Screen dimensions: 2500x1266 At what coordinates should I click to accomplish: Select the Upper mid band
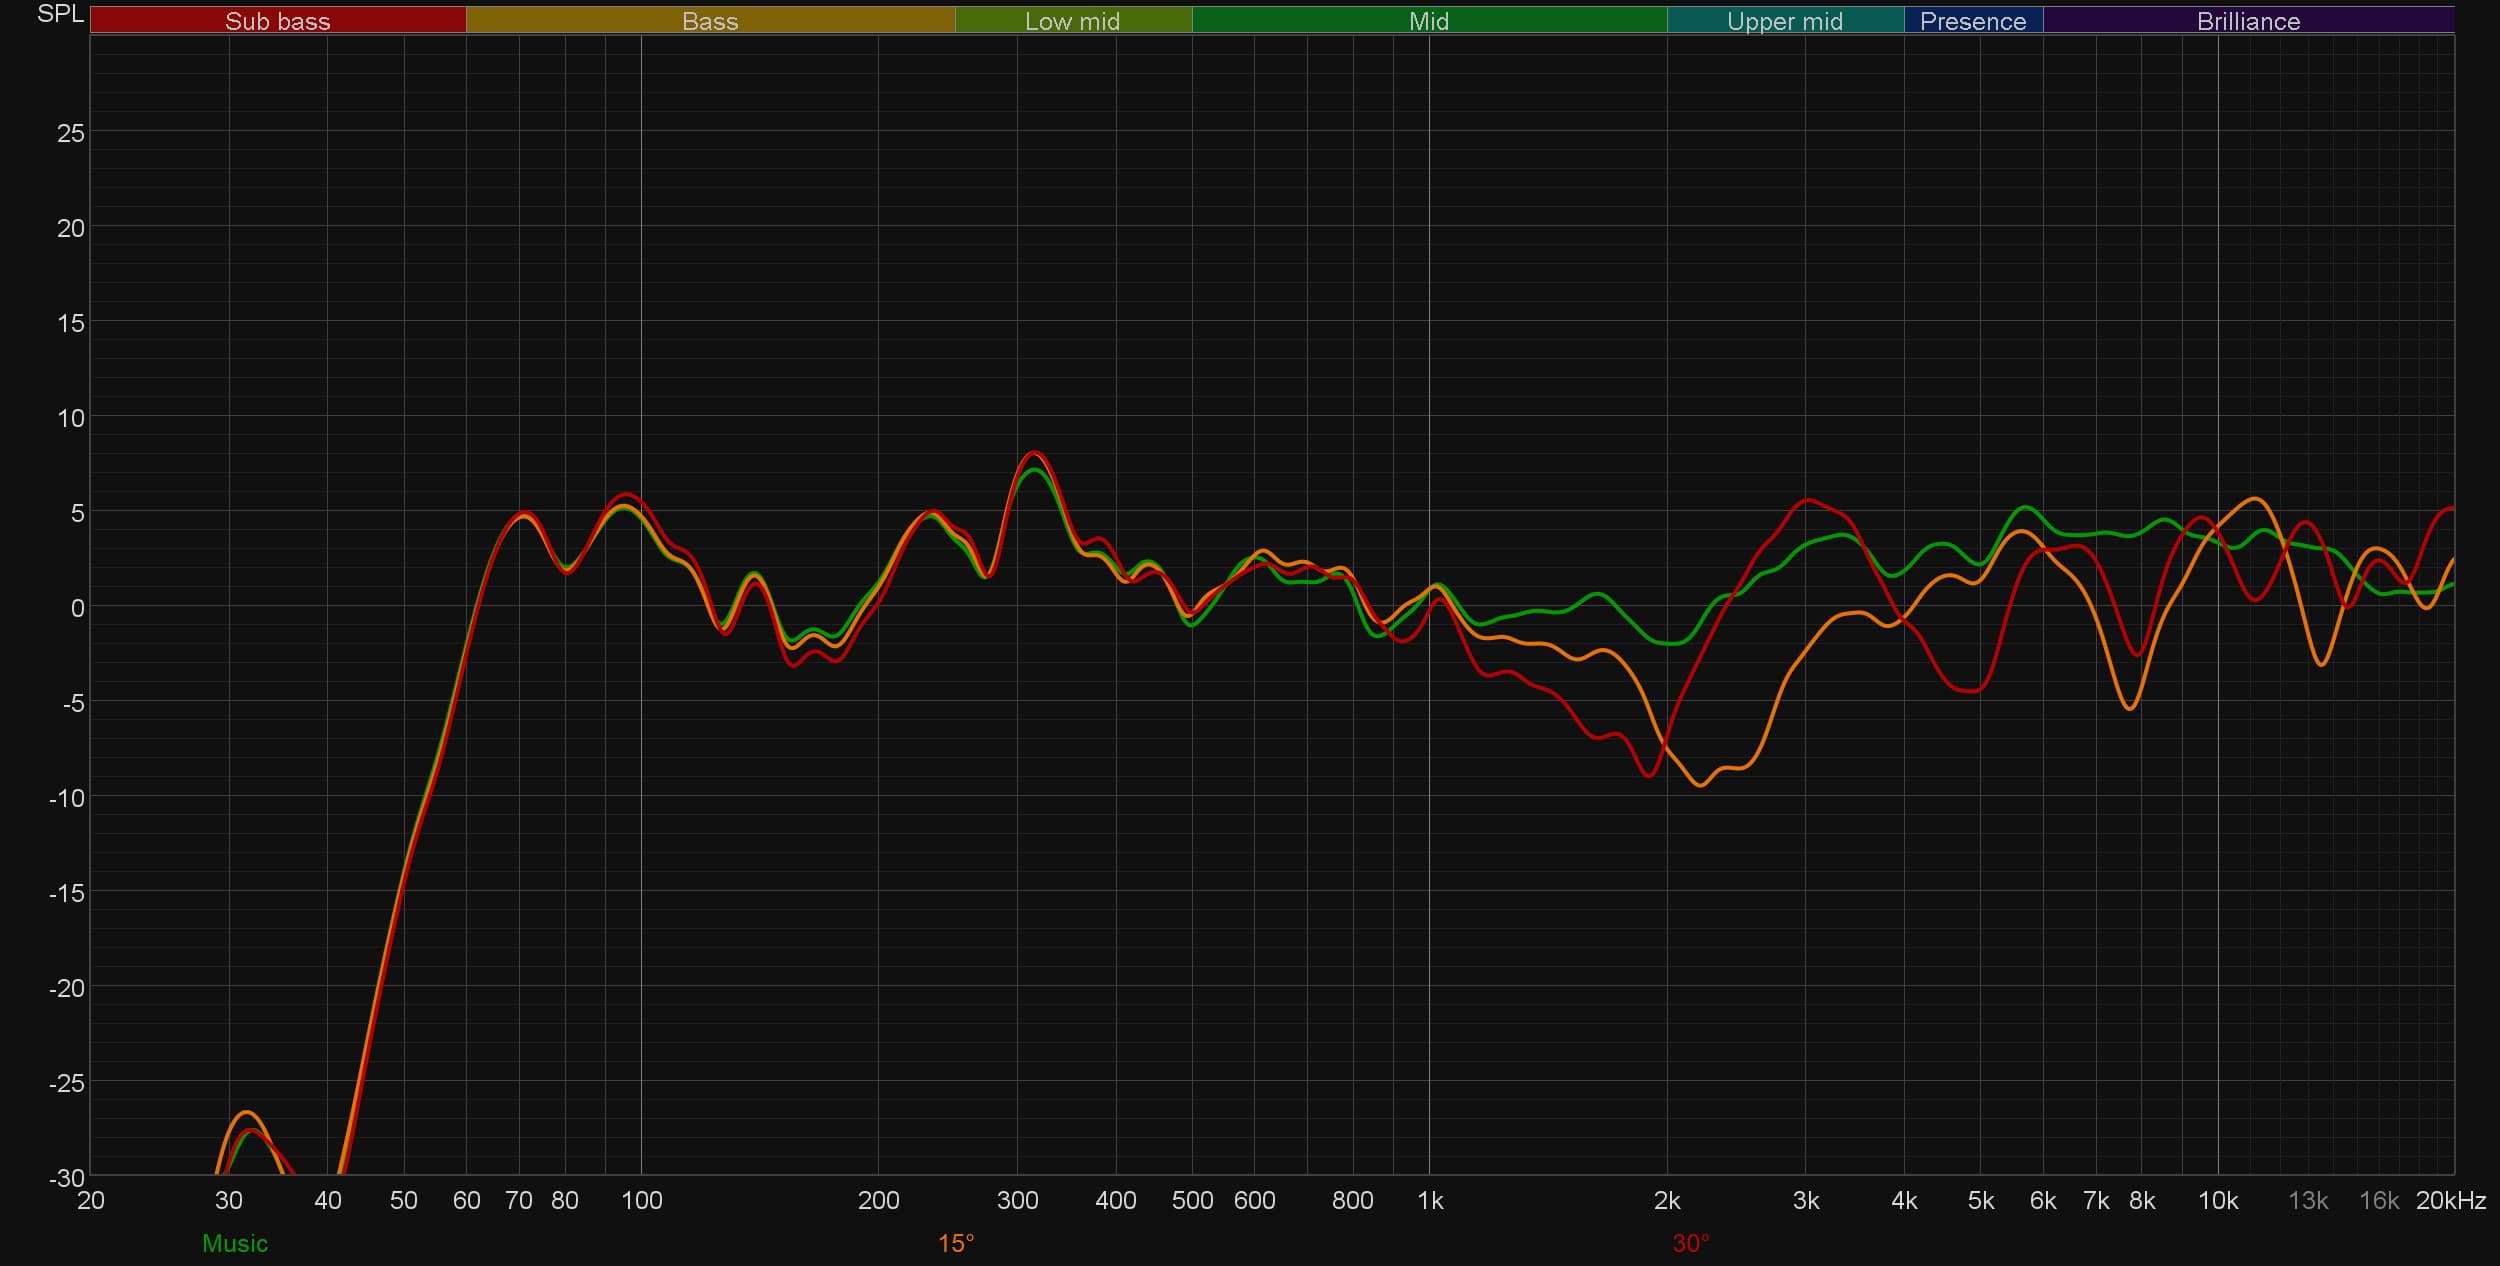1784,21
